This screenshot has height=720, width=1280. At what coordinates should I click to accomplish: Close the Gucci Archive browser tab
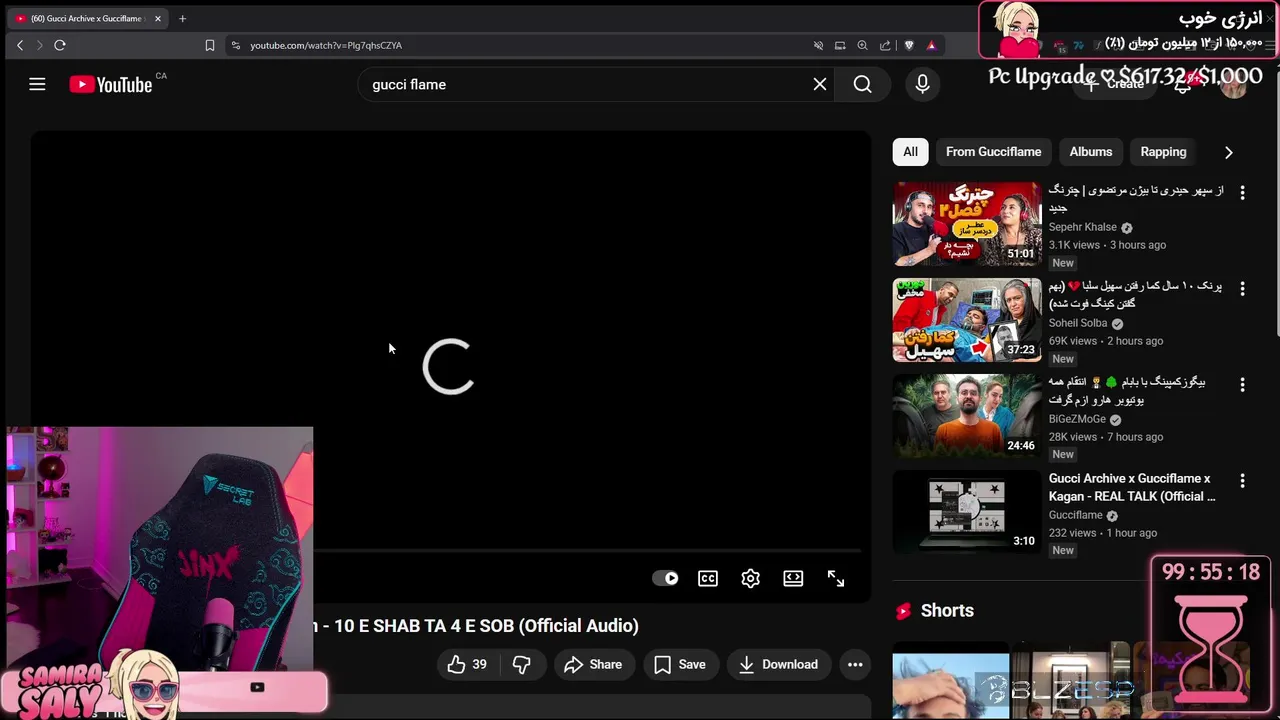coord(157,19)
